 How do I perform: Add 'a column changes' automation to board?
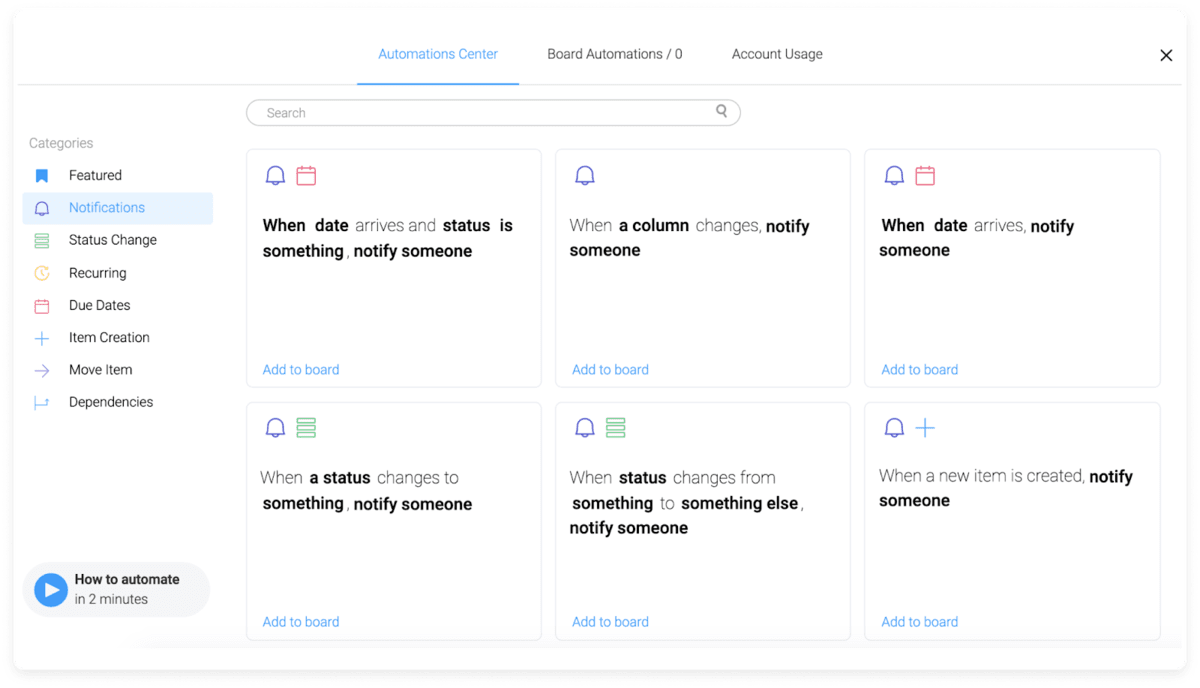tap(610, 370)
